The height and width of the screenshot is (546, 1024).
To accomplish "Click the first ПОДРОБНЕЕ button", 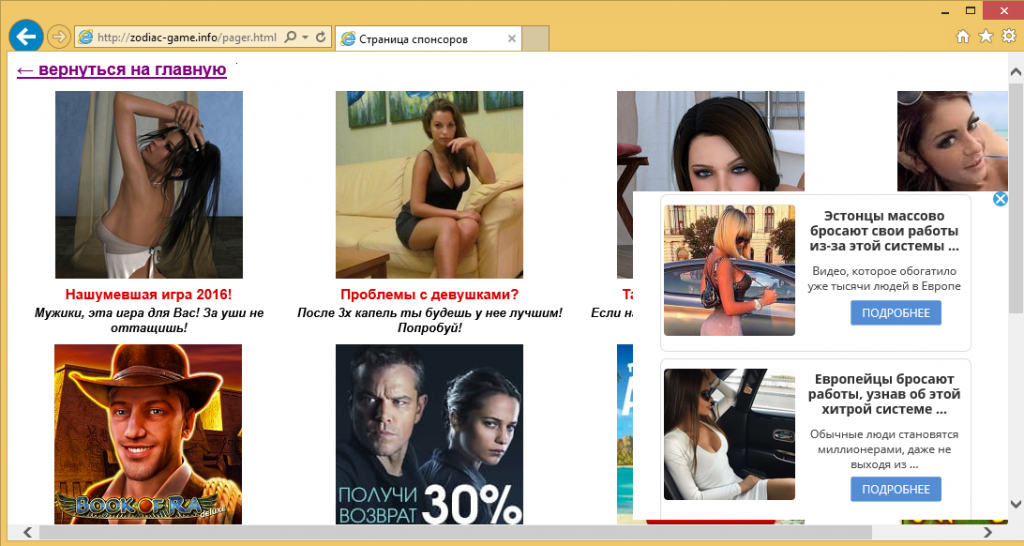I will tap(896, 313).
